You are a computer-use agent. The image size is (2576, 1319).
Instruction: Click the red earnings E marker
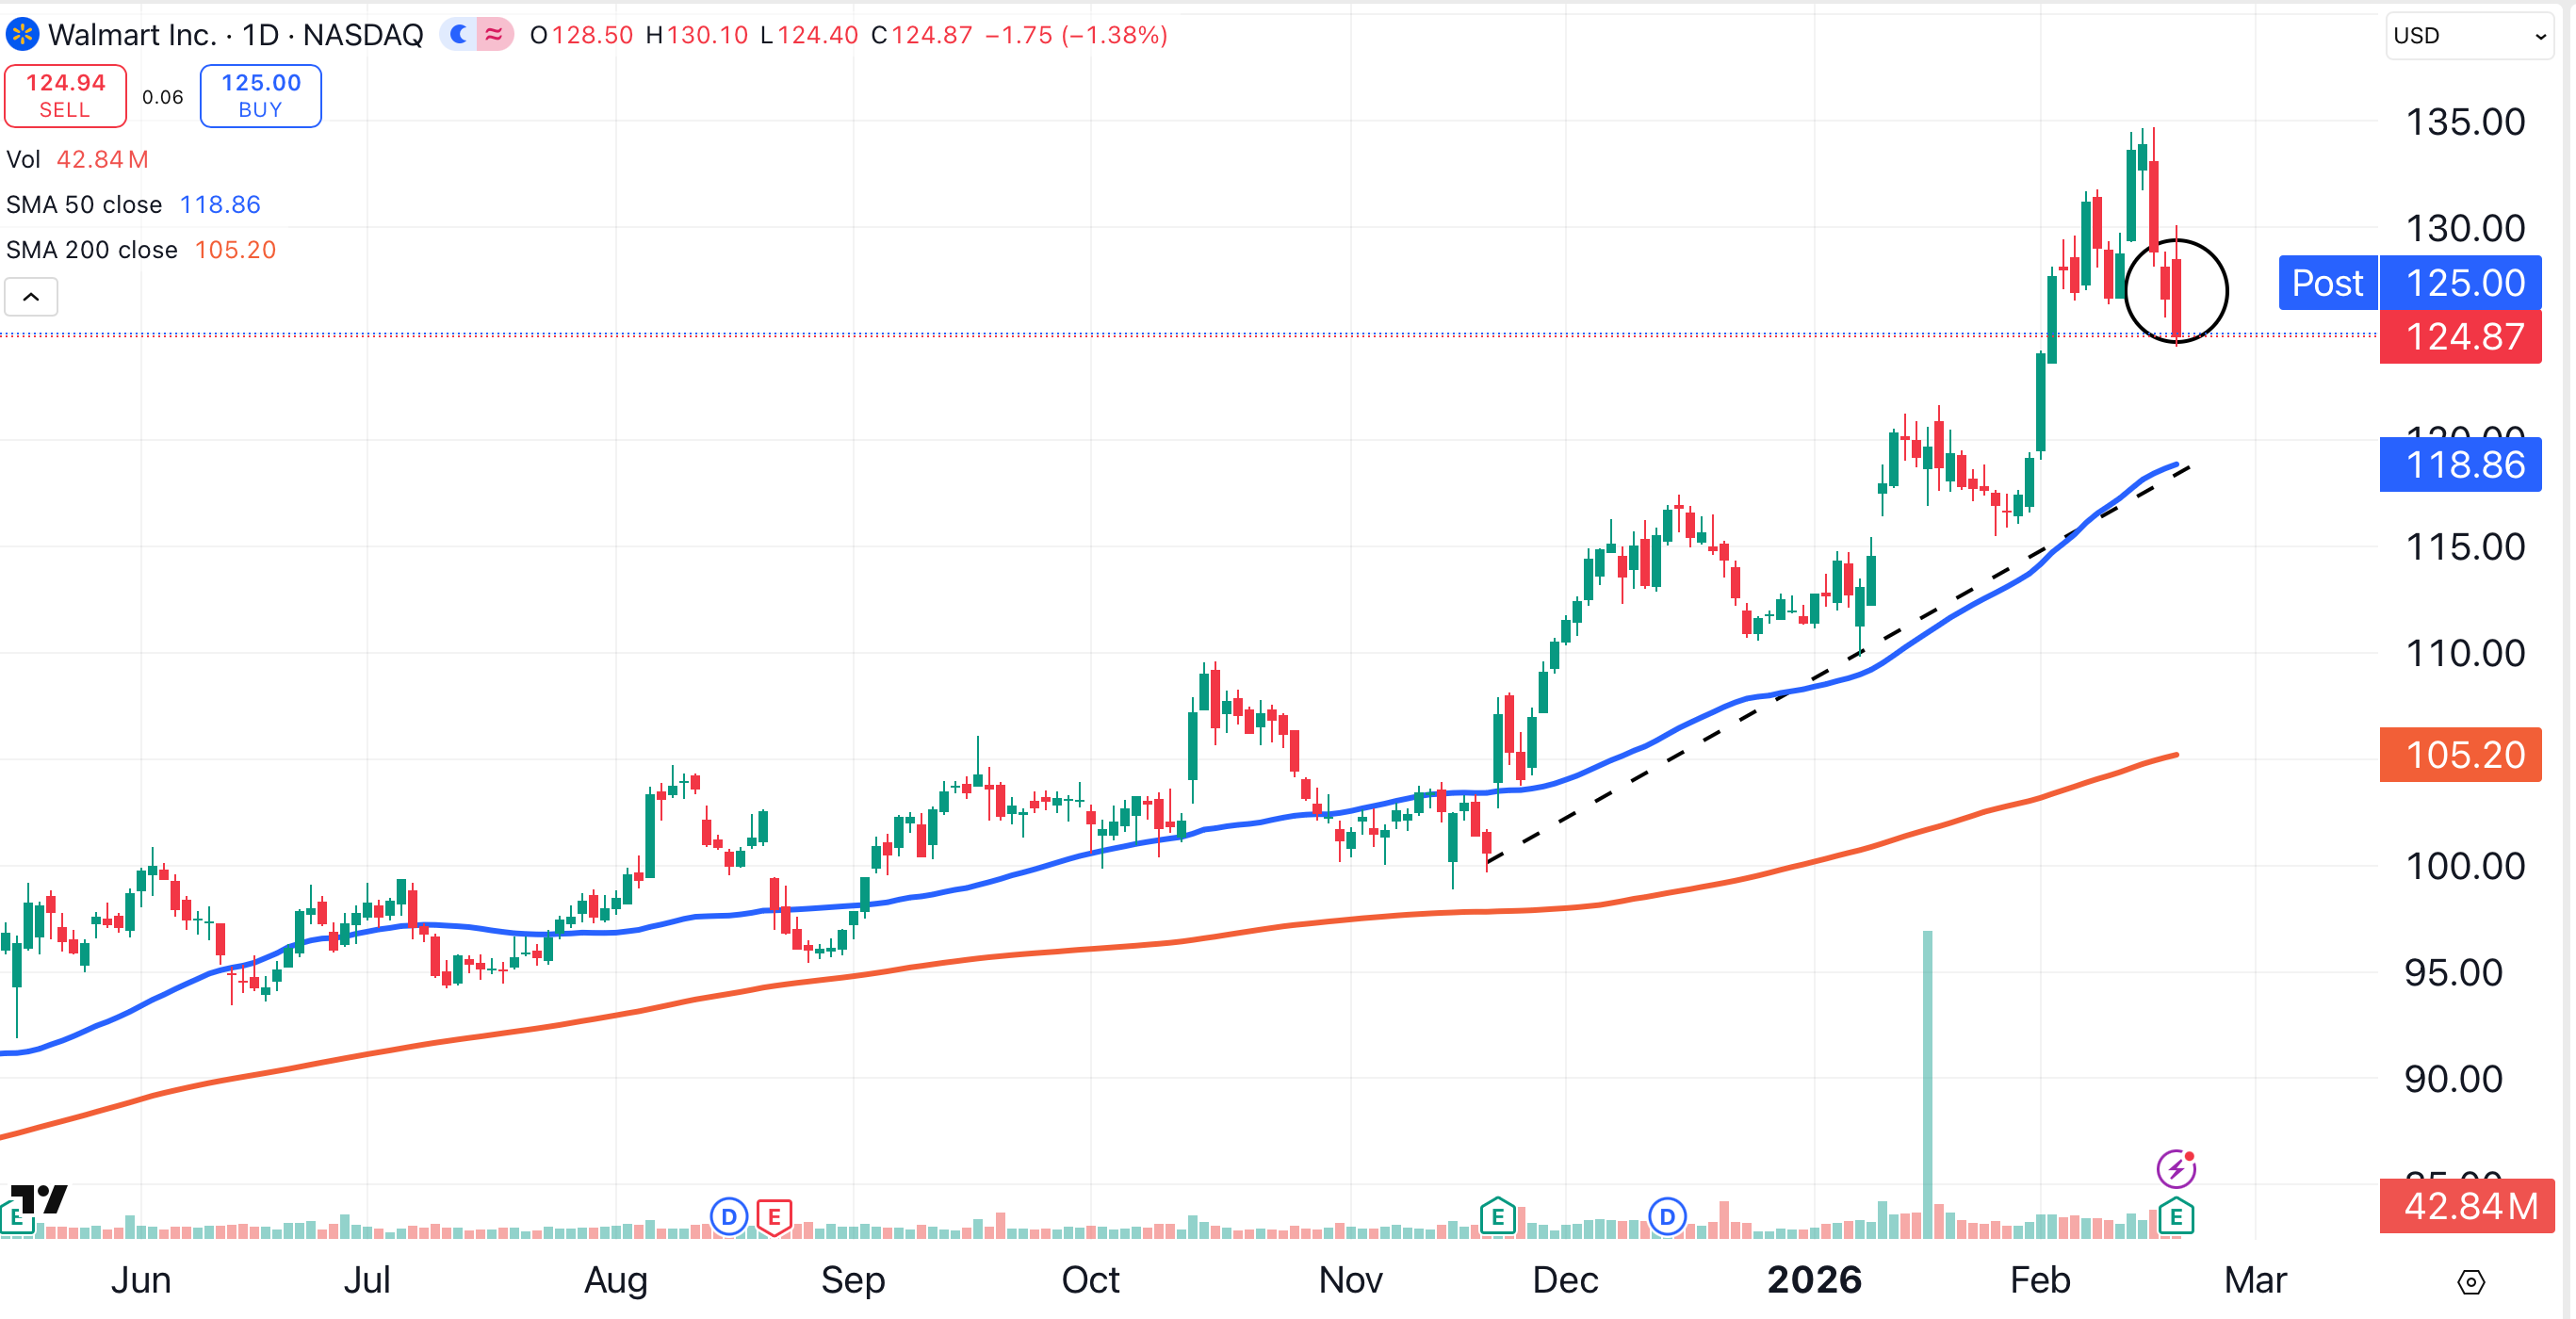point(774,1217)
